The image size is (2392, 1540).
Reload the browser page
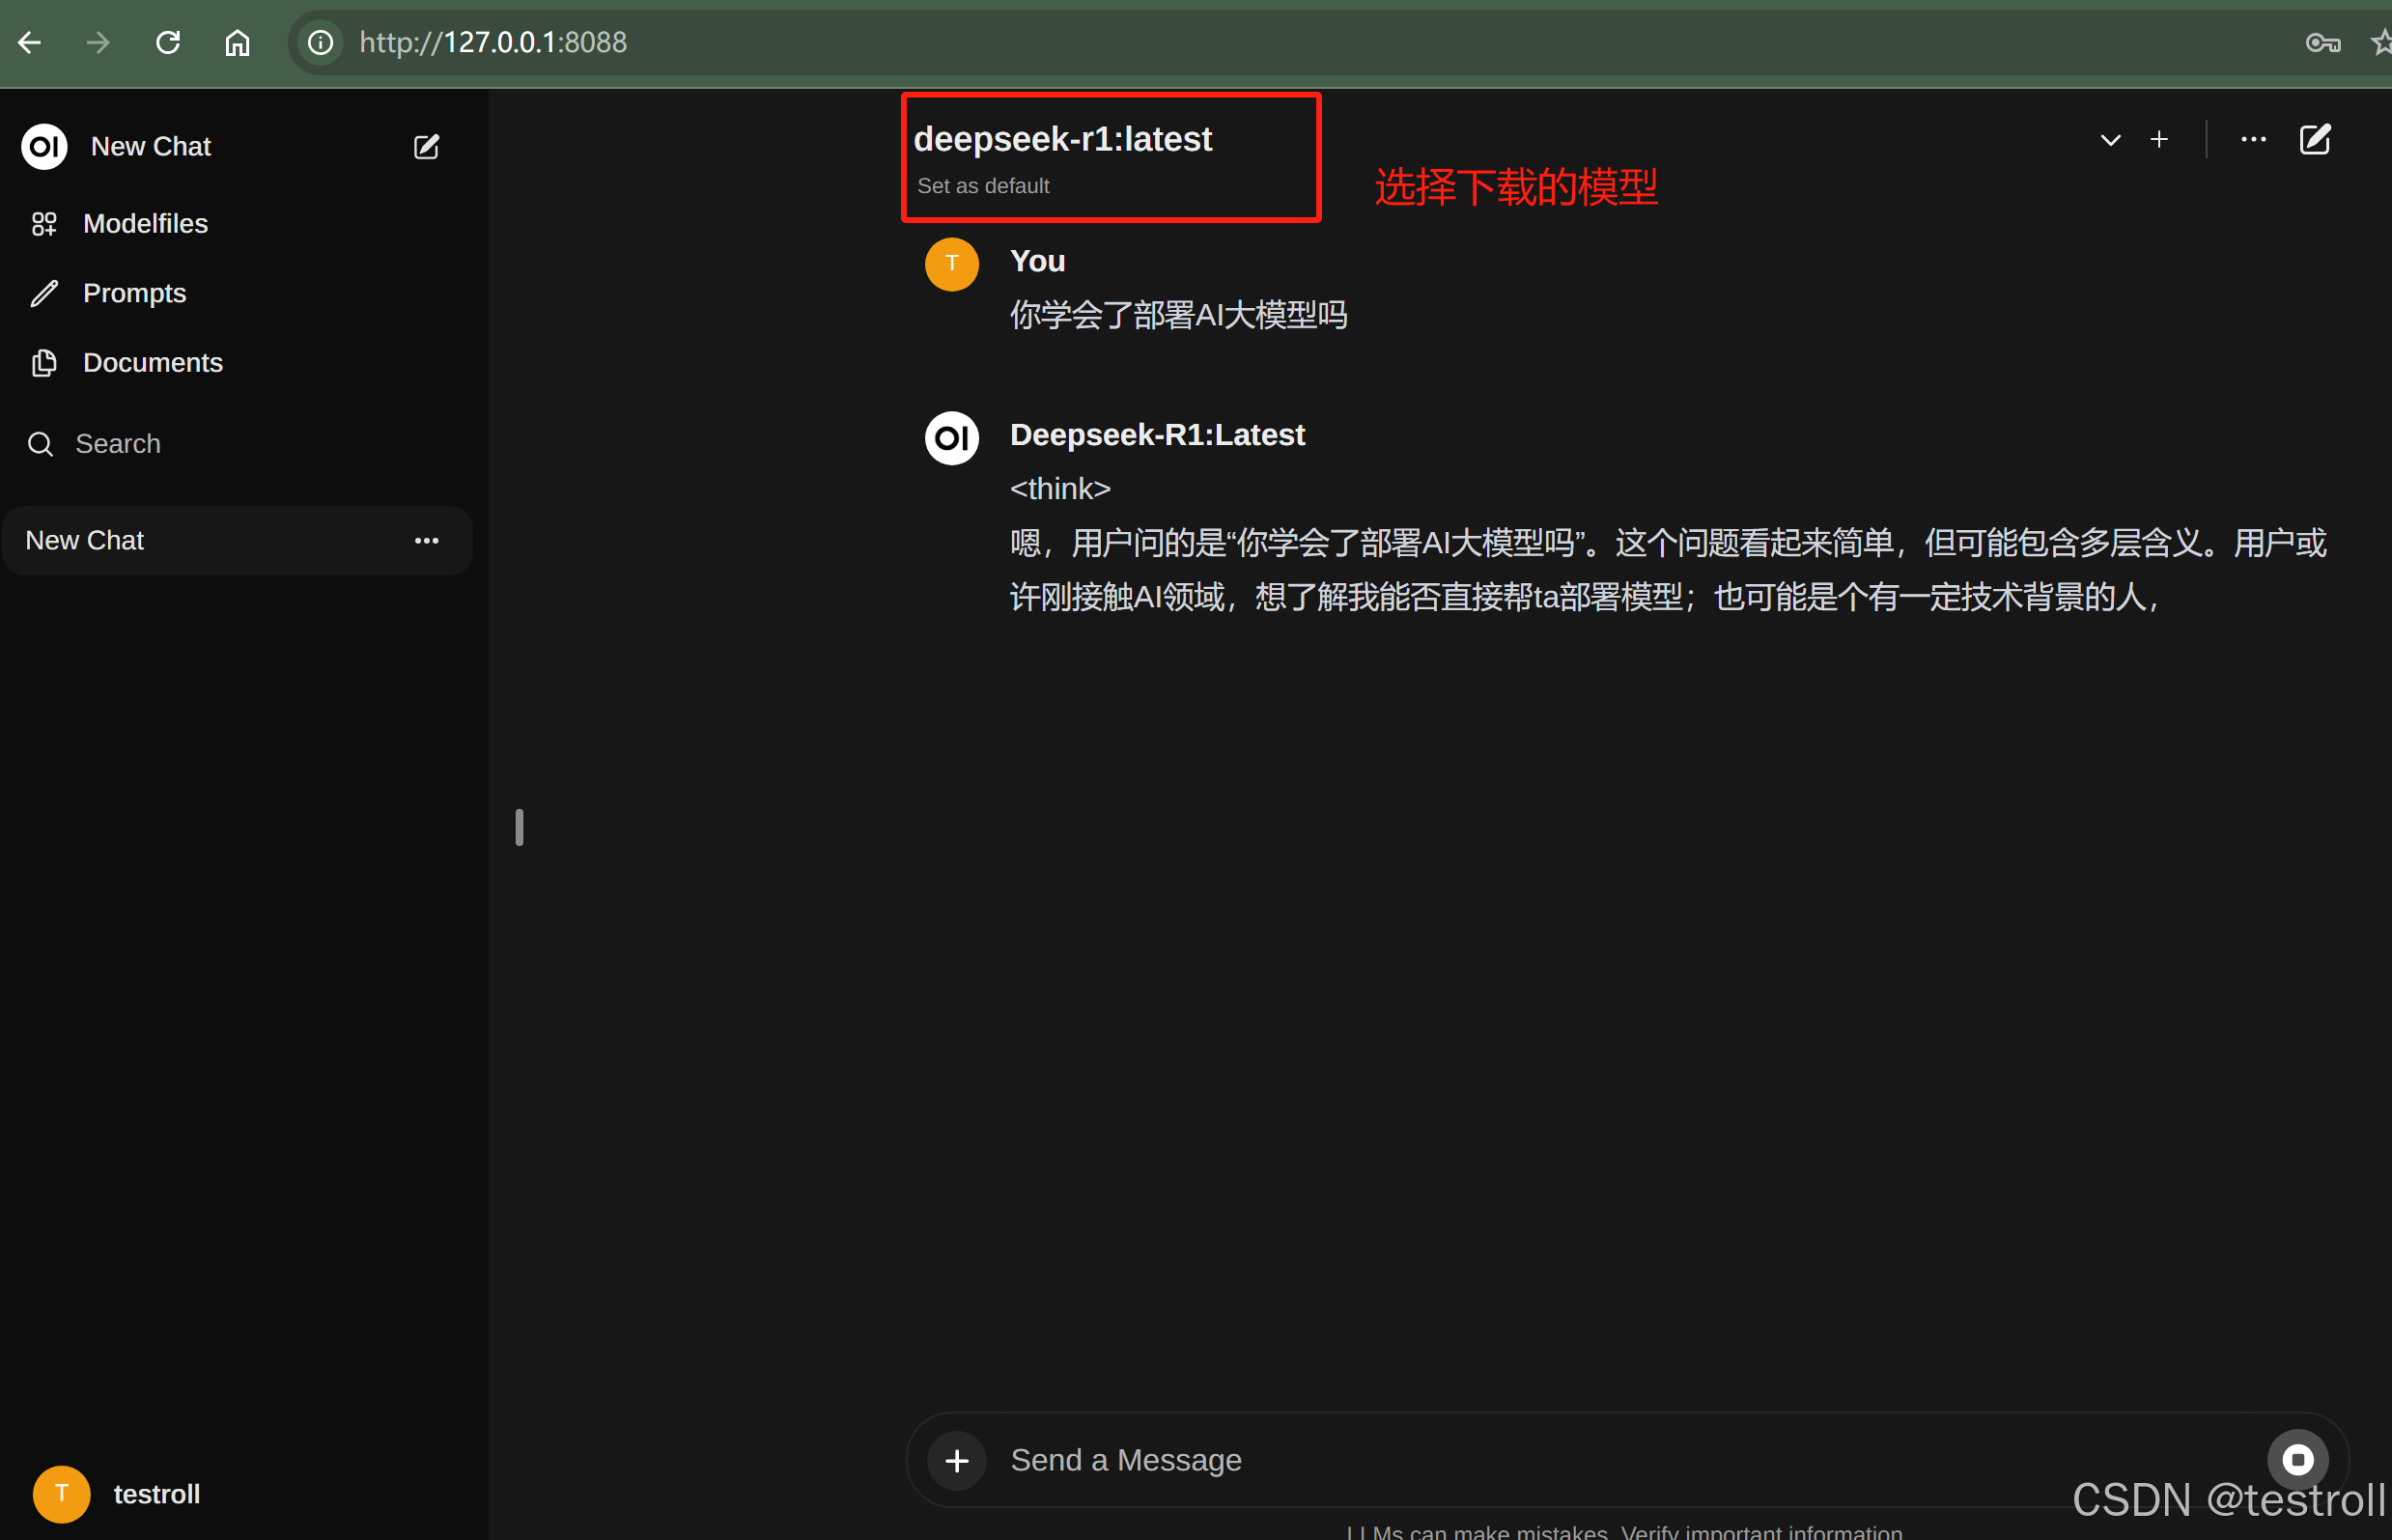pos(168,42)
